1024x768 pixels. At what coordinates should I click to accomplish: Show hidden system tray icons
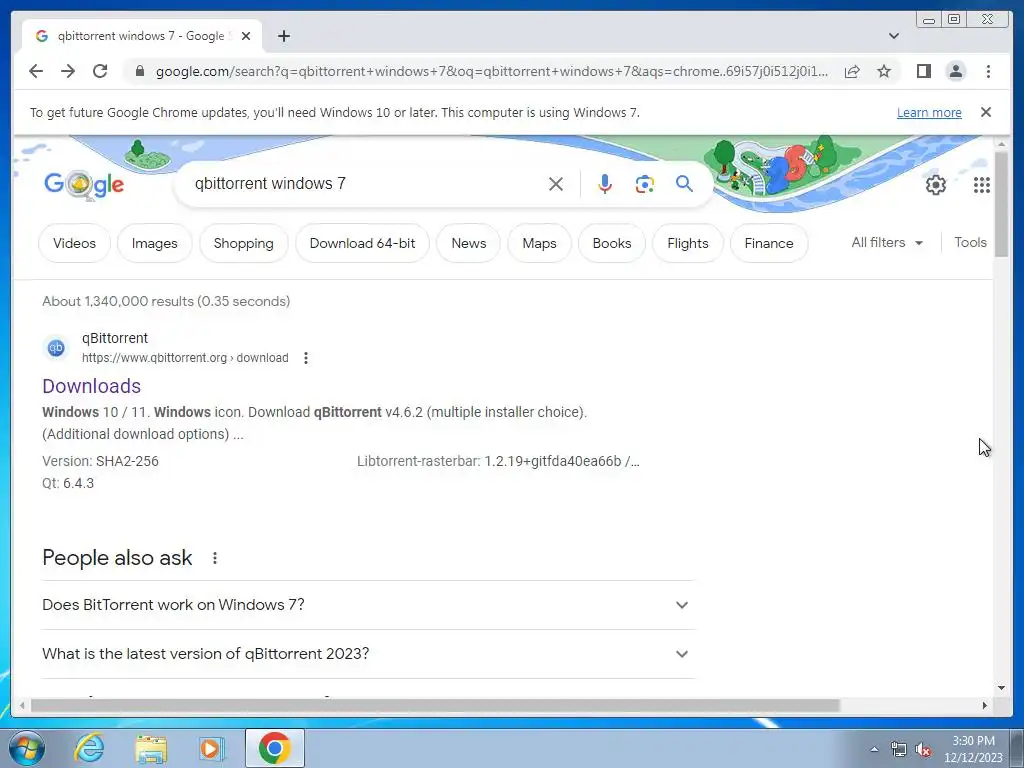(x=874, y=749)
